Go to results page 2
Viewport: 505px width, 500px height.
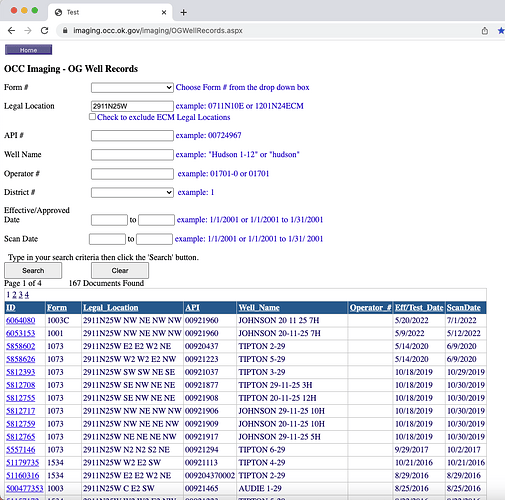click(x=14, y=295)
